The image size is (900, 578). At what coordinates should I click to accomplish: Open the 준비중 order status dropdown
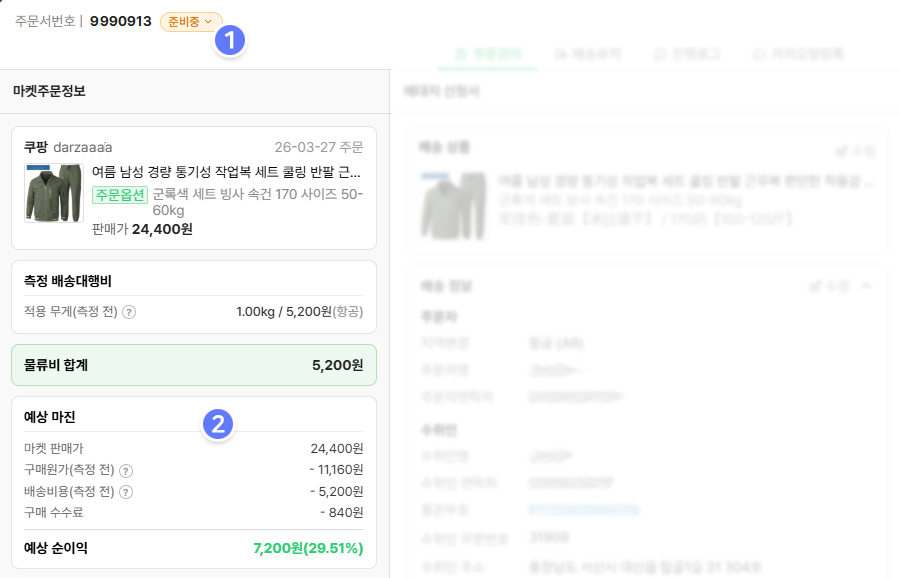point(191,21)
